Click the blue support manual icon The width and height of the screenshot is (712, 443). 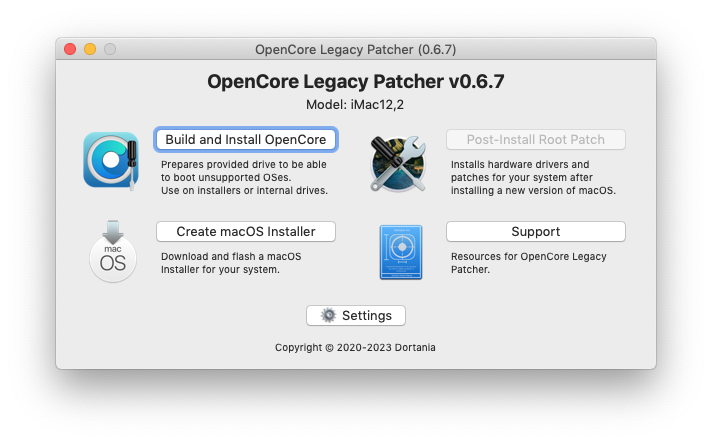click(401, 252)
